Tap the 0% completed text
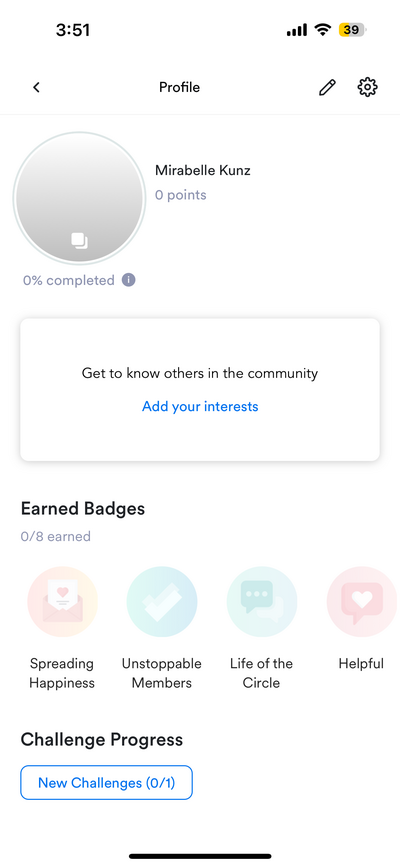 69,280
